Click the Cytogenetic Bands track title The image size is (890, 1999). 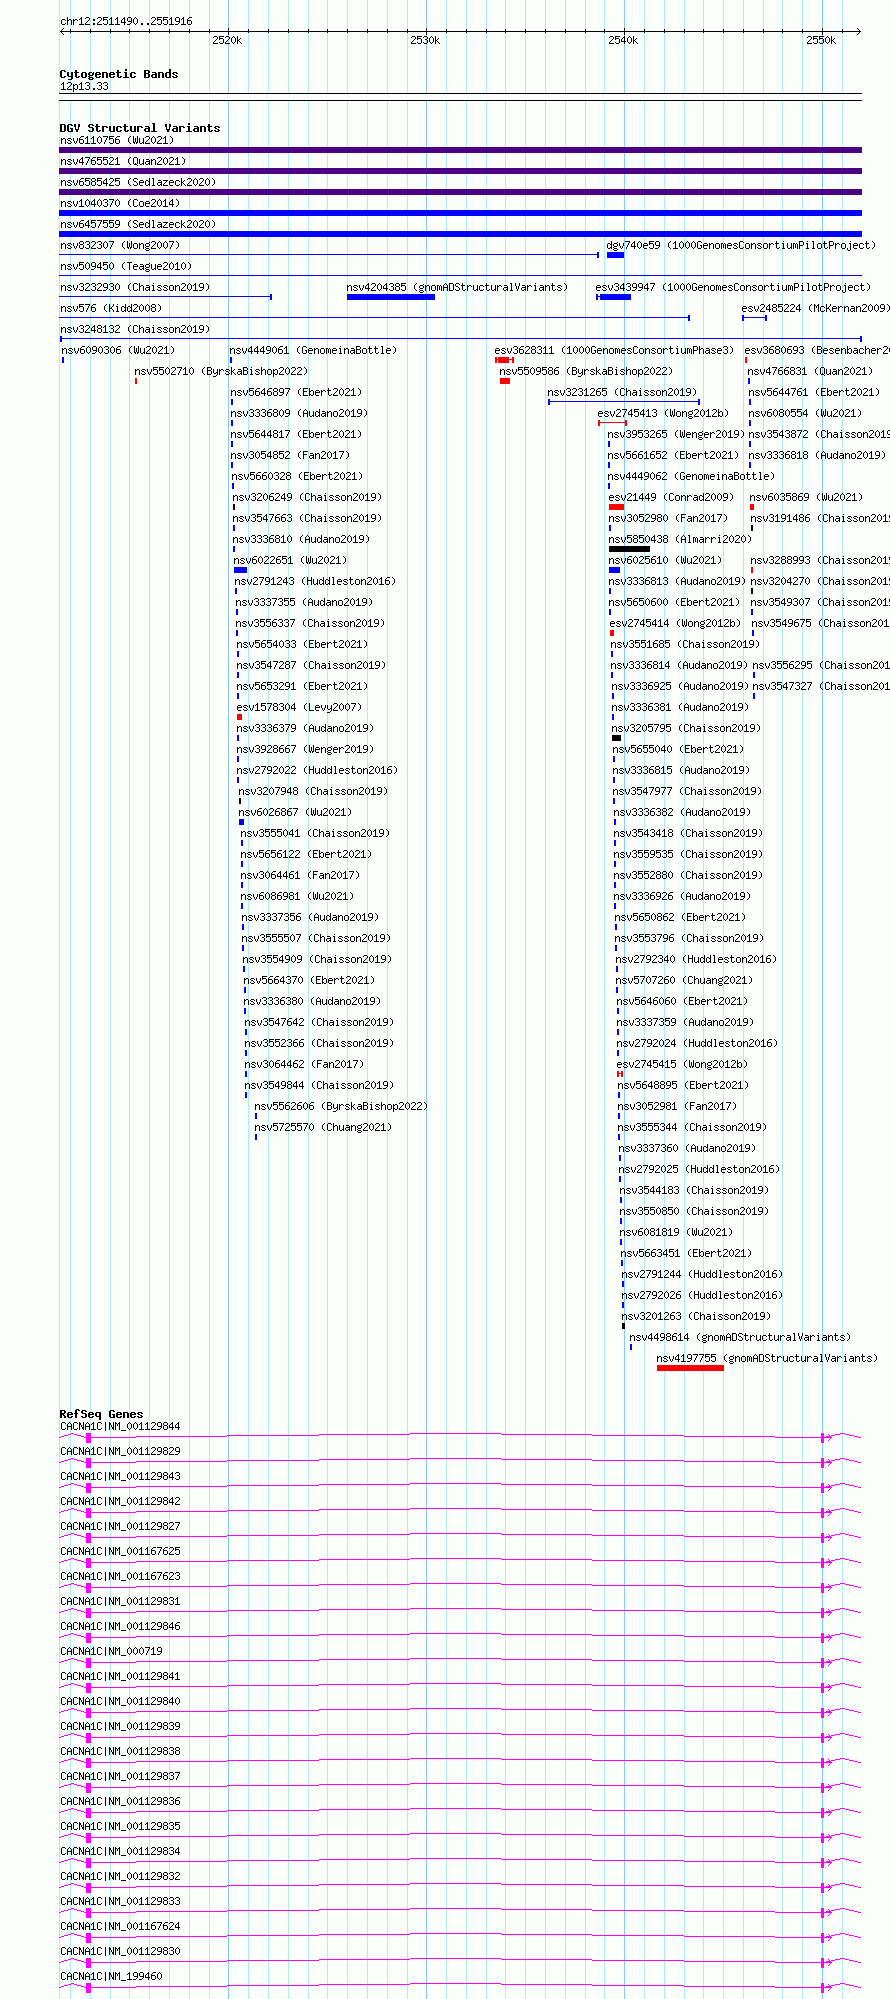tap(119, 74)
